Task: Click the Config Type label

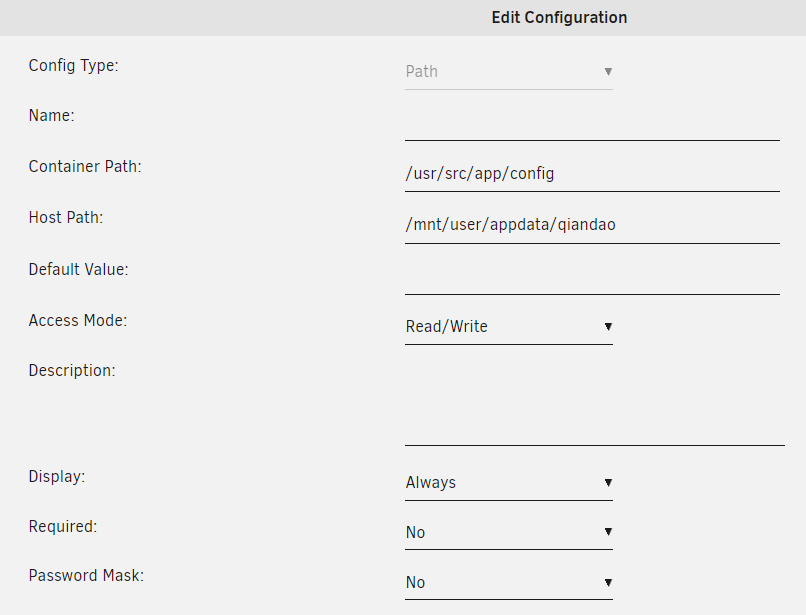Action: click(74, 66)
